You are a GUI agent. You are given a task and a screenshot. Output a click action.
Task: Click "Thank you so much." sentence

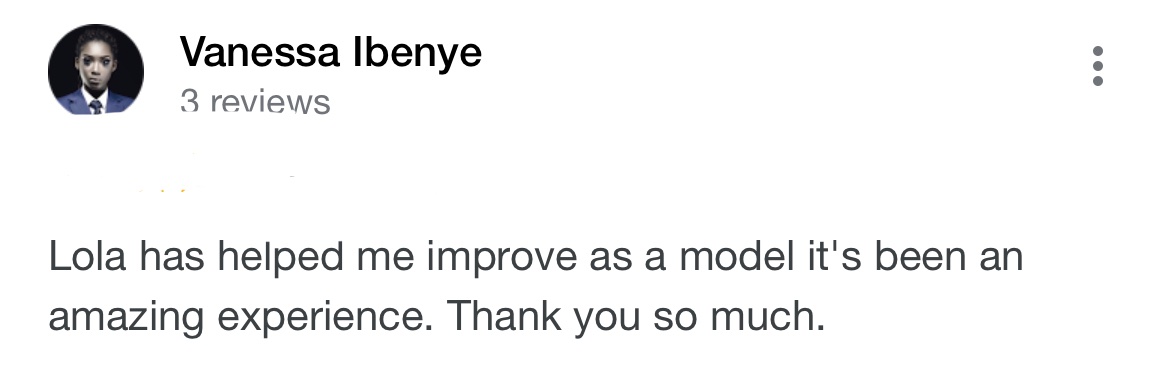[636, 317]
